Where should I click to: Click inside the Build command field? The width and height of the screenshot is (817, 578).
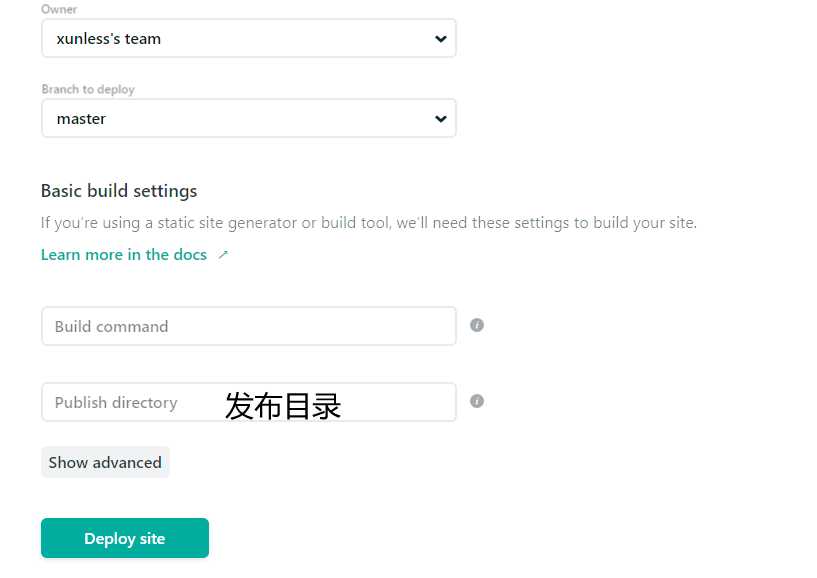pyautogui.click(x=248, y=324)
